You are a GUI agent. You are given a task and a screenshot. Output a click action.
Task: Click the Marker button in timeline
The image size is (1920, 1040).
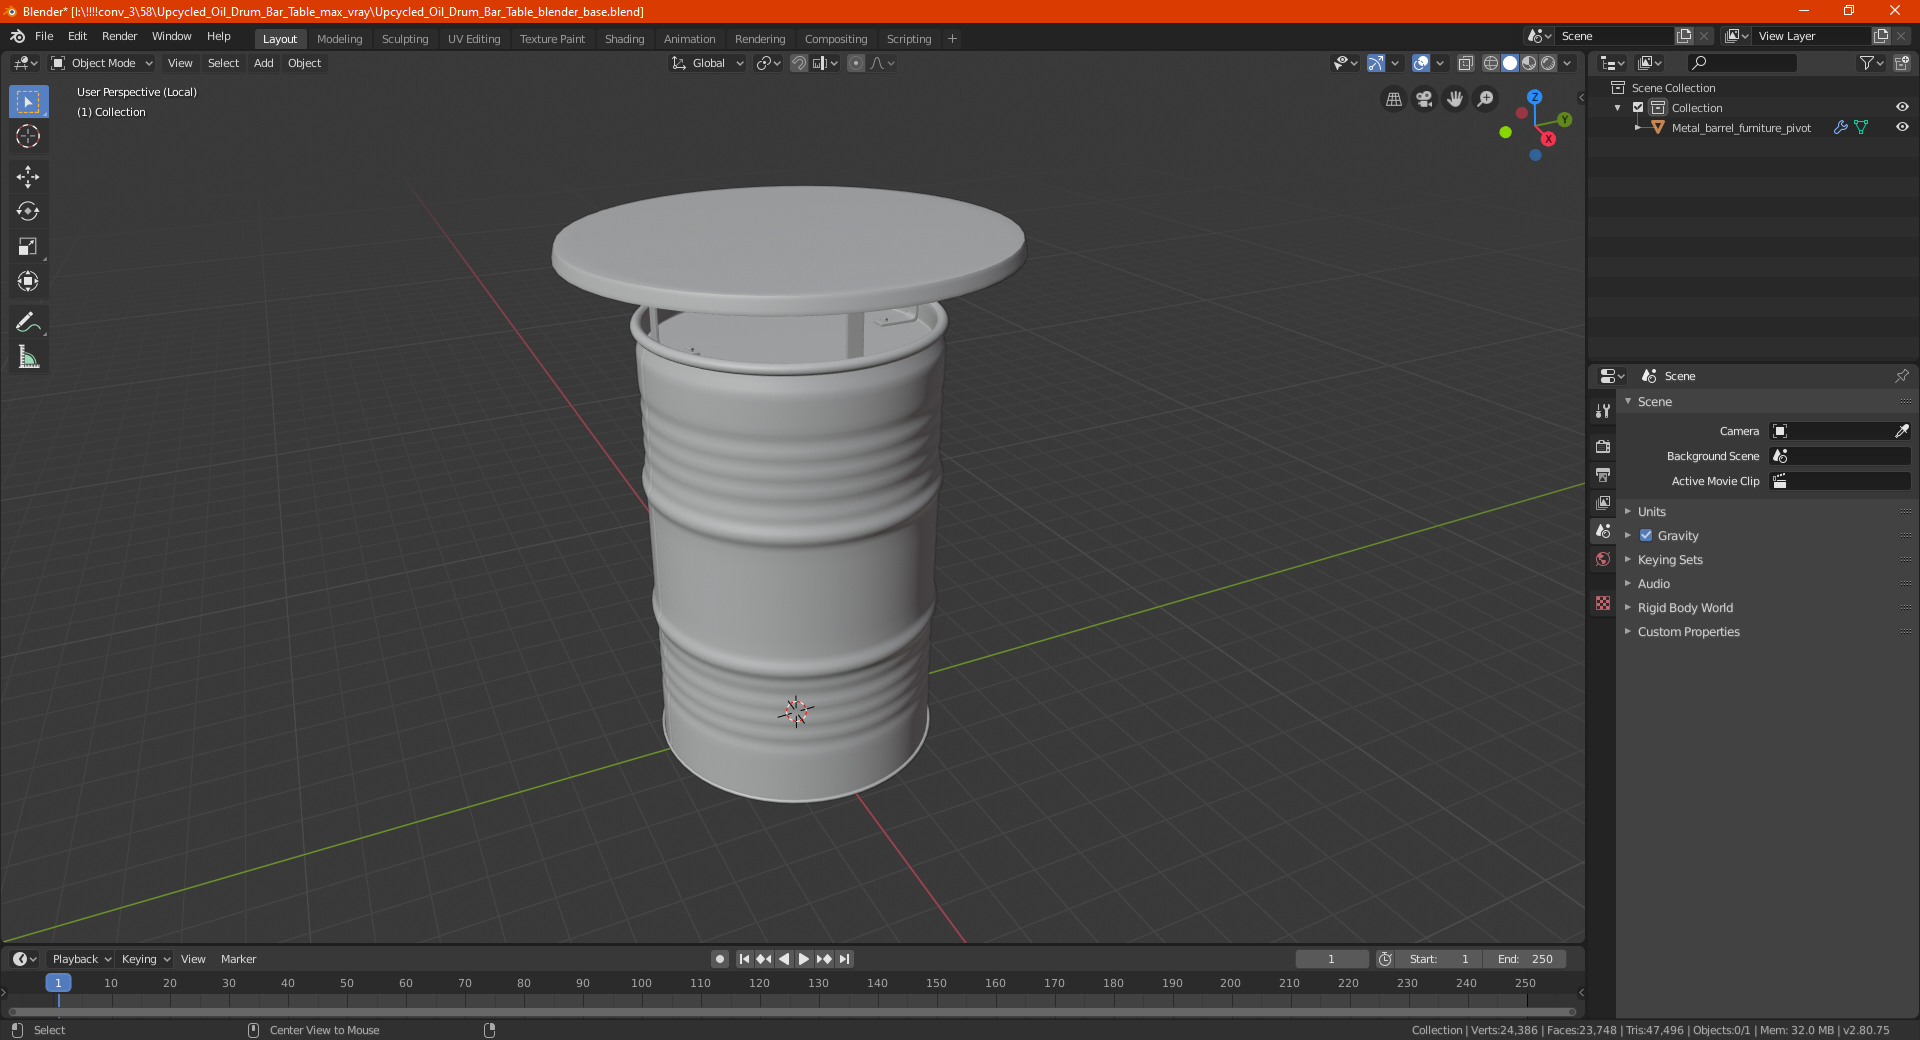(238, 959)
